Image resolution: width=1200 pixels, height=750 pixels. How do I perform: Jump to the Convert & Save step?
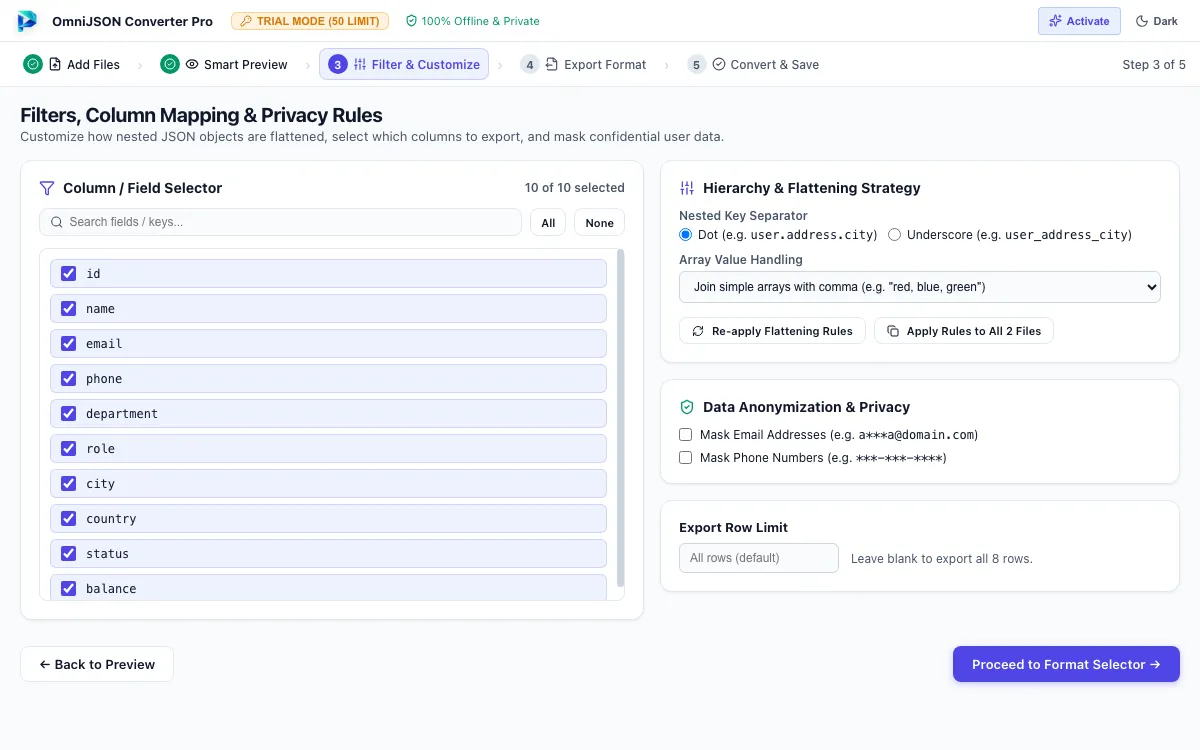coord(753,64)
